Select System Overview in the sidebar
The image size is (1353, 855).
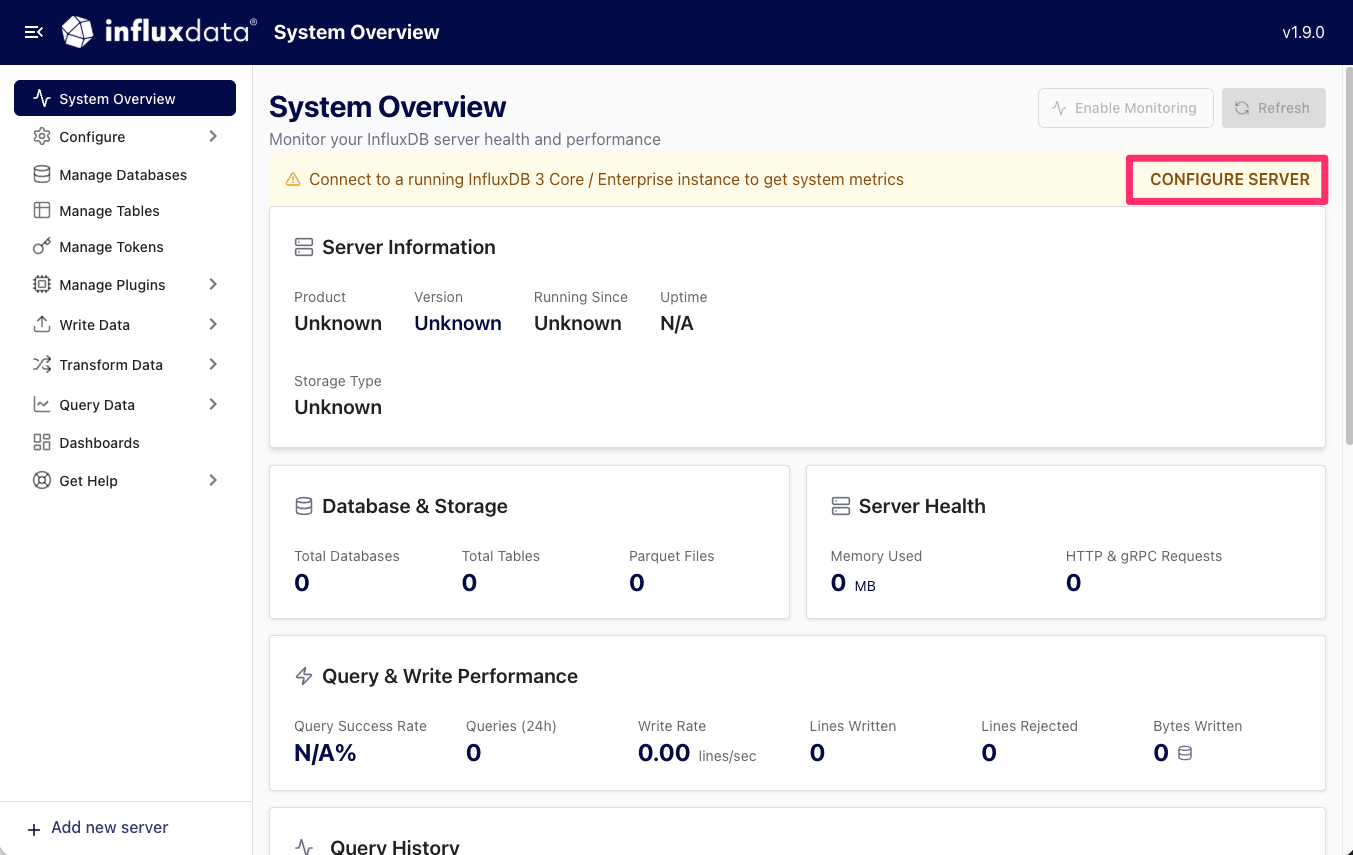(125, 98)
